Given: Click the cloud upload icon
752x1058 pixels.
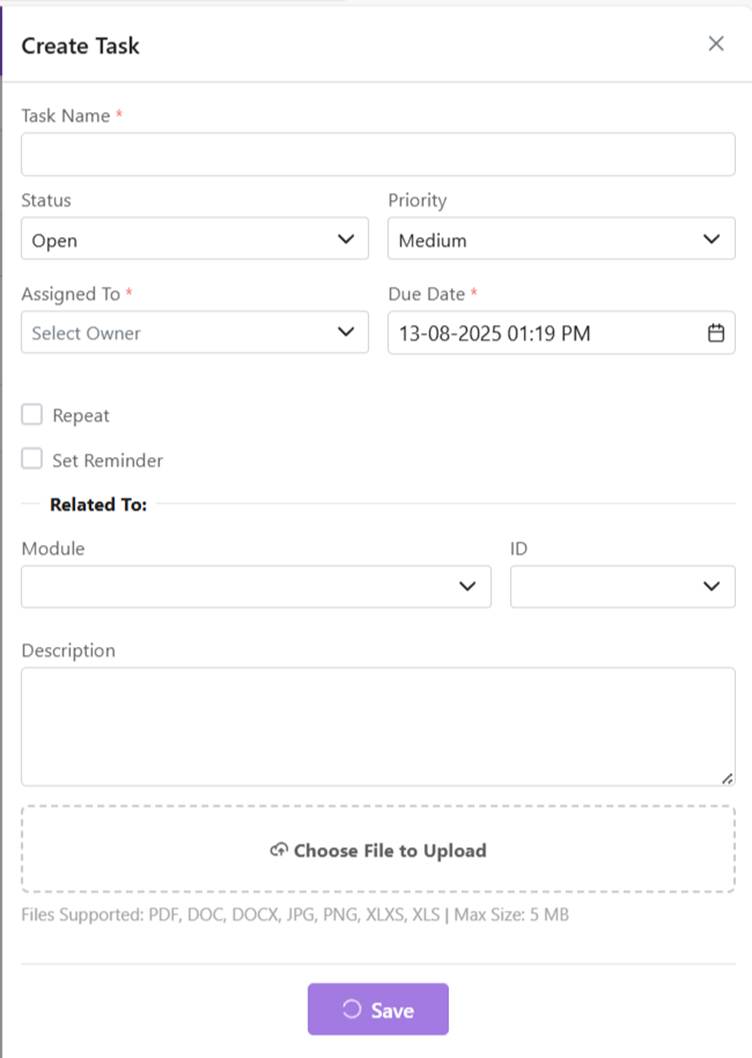Looking at the screenshot, I should click(x=279, y=851).
